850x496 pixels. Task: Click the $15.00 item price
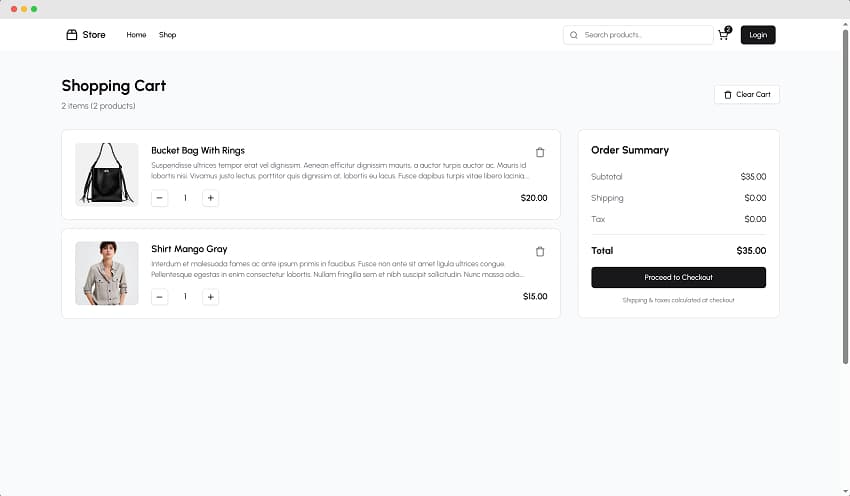click(535, 297)
